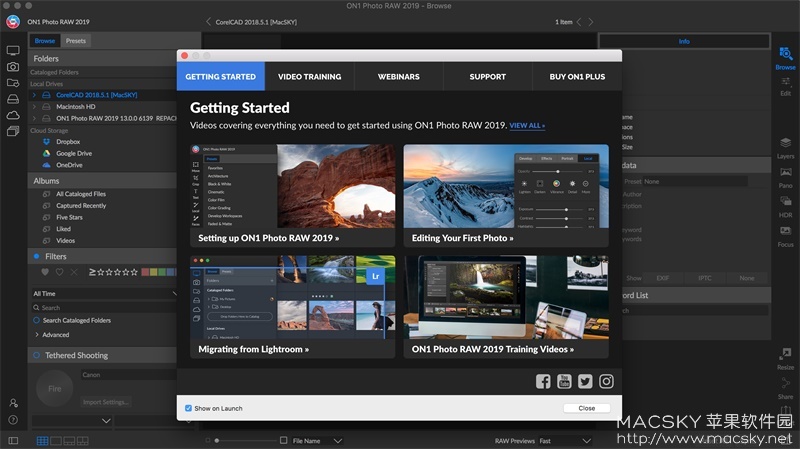
Task: Click the camera icon in left strip
Action: pos(13,67)
